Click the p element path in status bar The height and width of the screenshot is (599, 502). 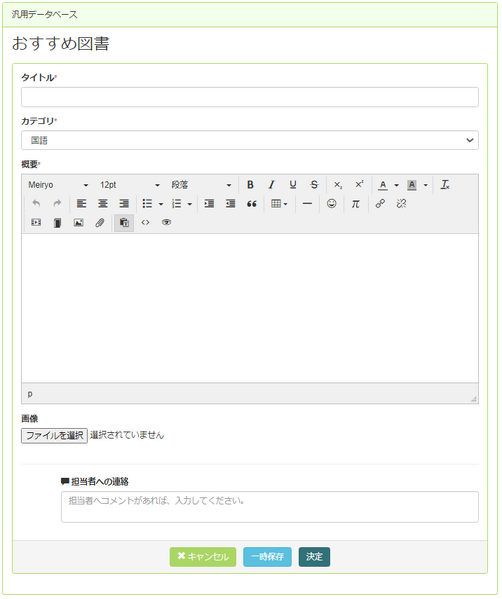[x=30, y=393]
